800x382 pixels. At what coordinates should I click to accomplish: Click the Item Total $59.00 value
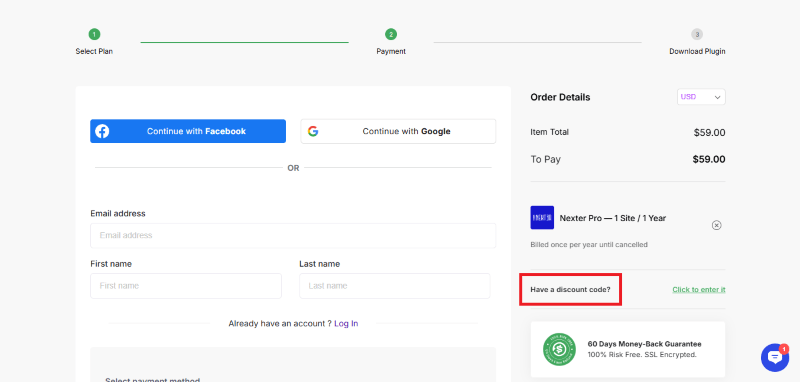point(709,133)
